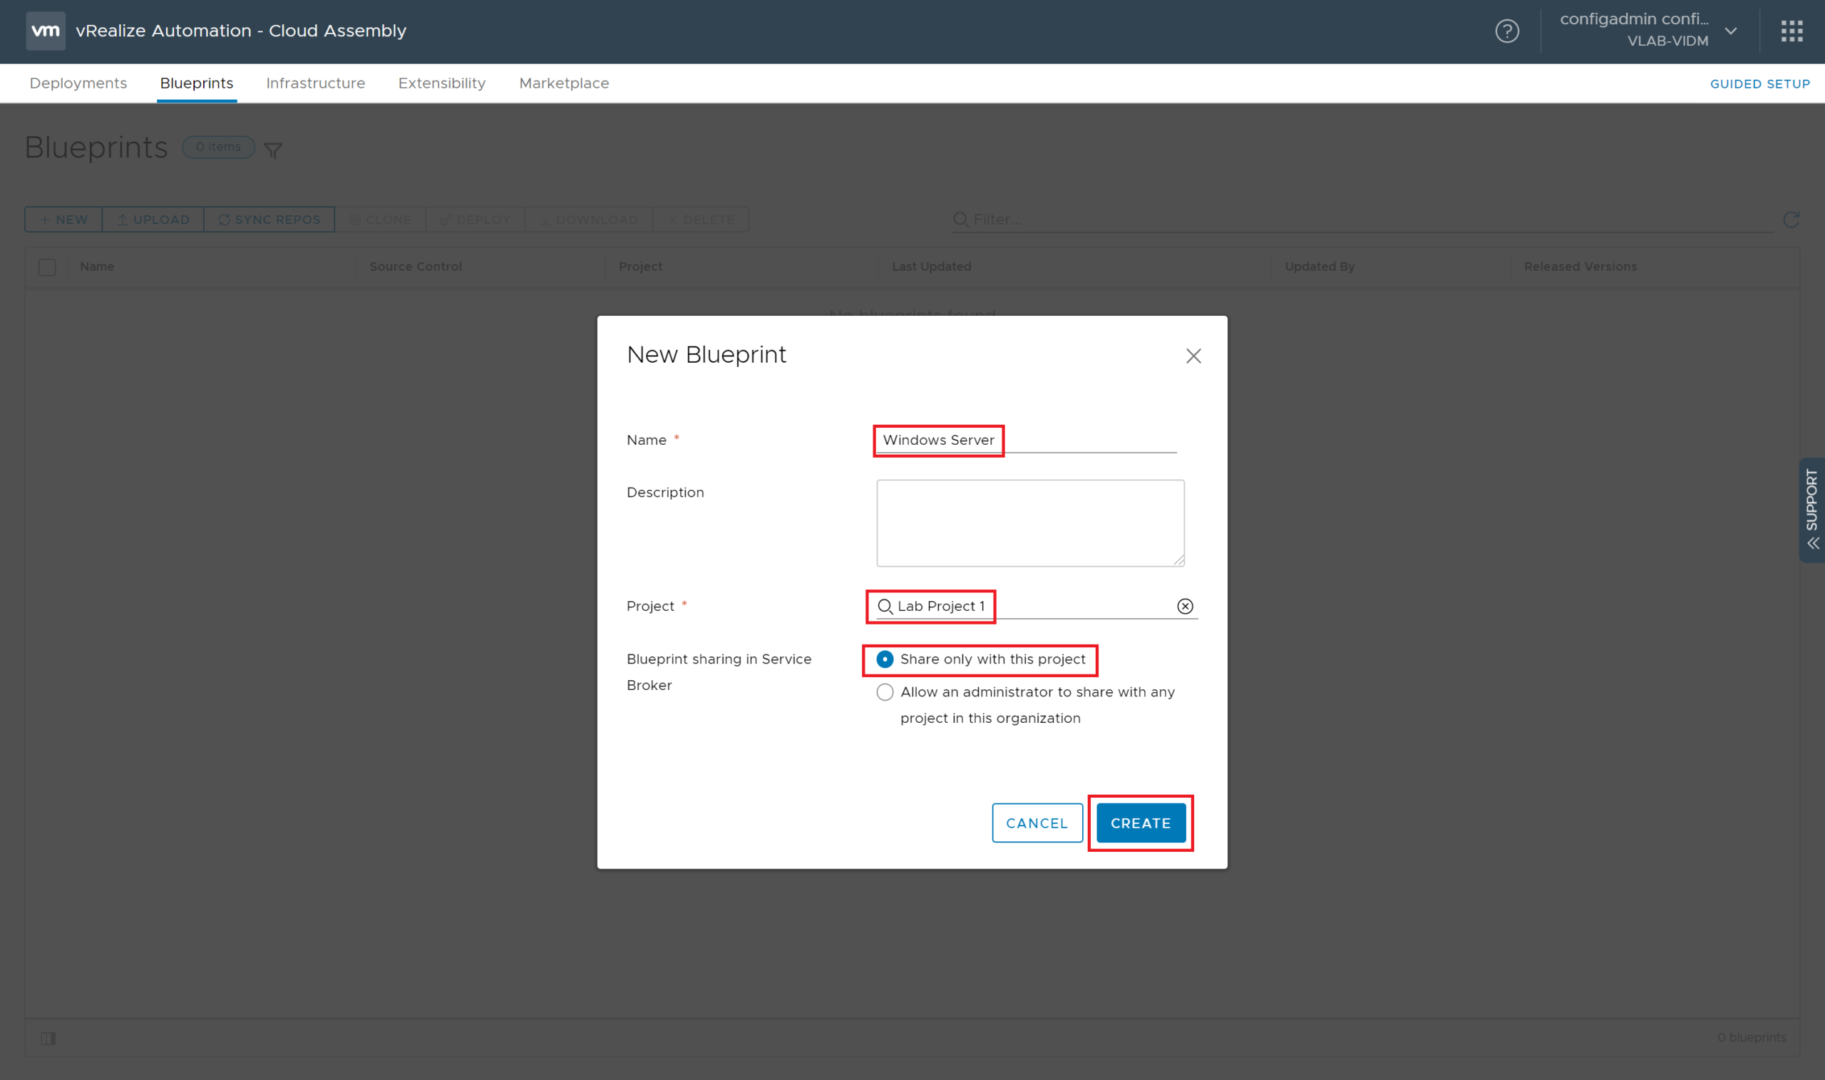The height and width of the screenshot is (1080, 1825).
Task: Click the VMware vm logo icon
Action: point(45,31)
